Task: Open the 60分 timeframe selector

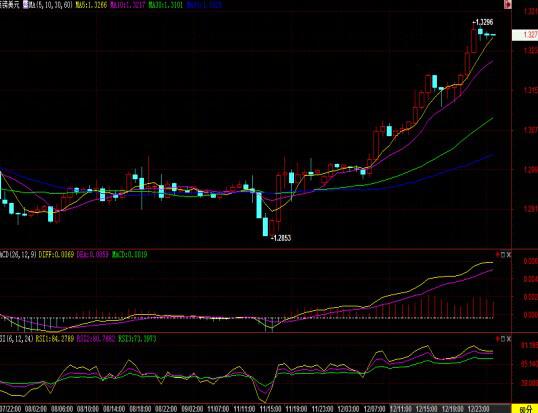Action: coord(525,409)
